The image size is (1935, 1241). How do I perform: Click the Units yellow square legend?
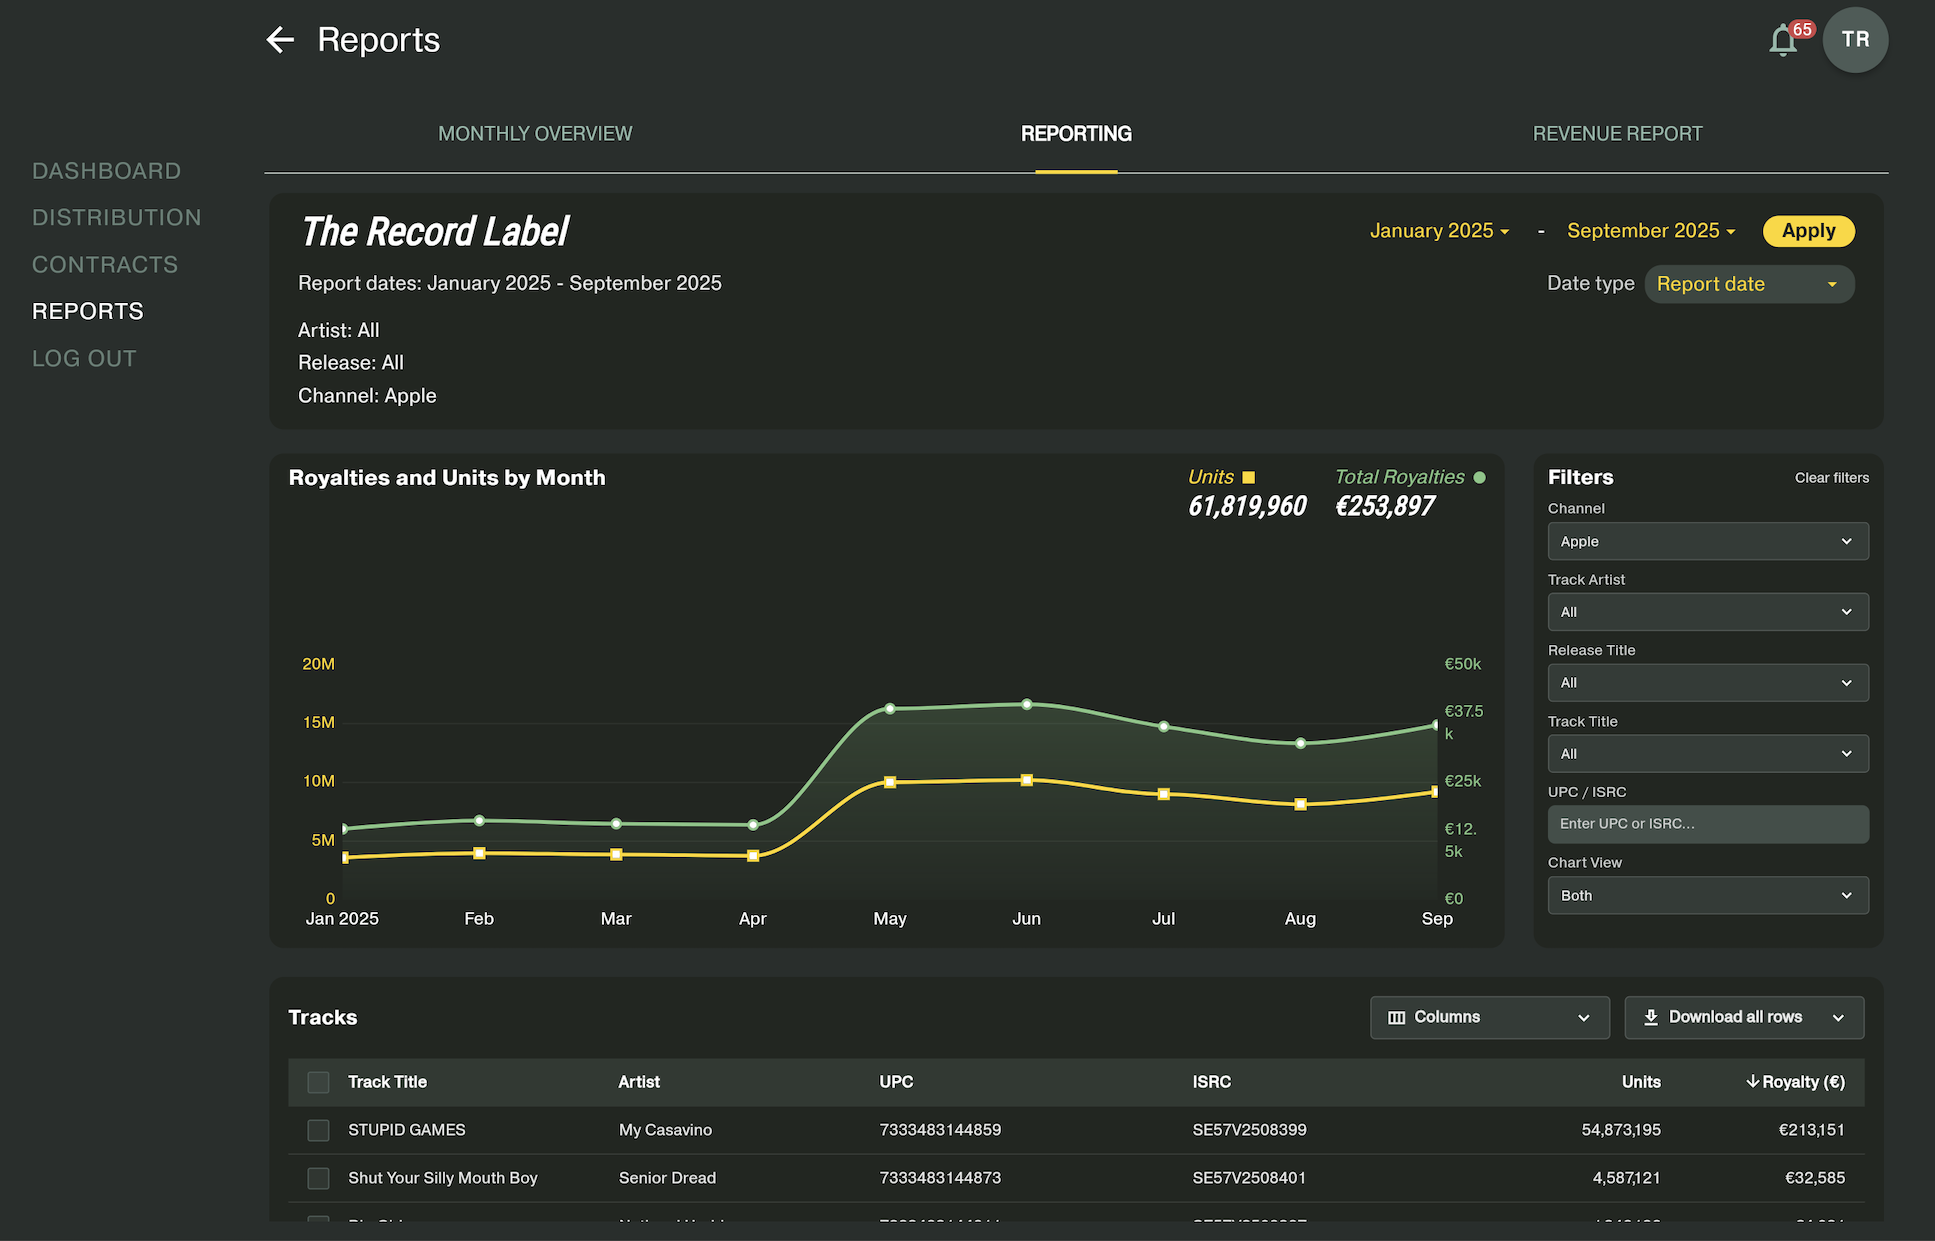(x=1248, y=477)
